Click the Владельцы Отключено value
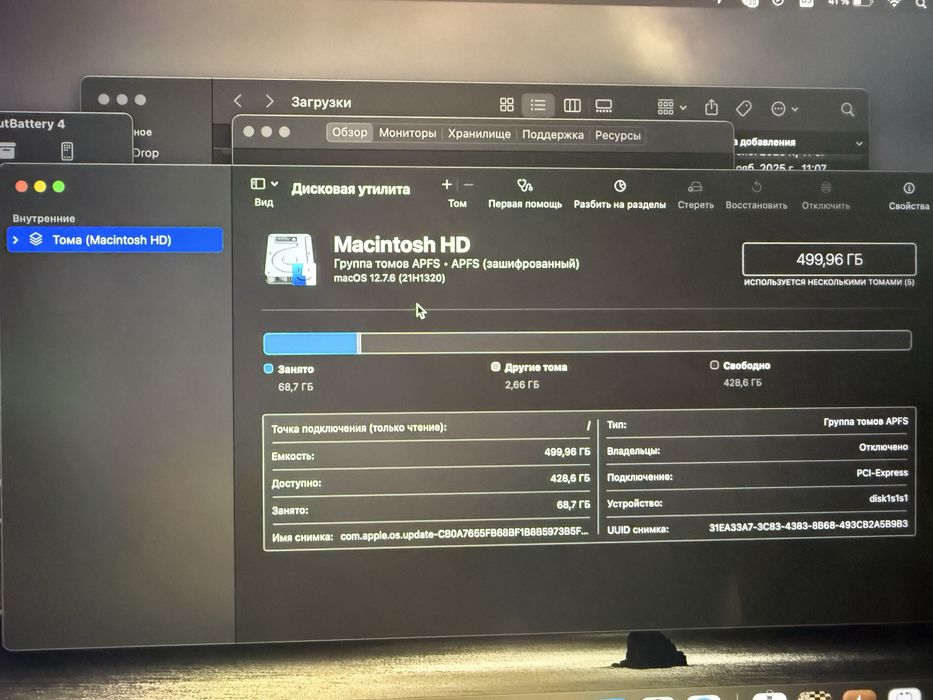Image resolution: width=933 pixels, height=700 pixels. 884,447
